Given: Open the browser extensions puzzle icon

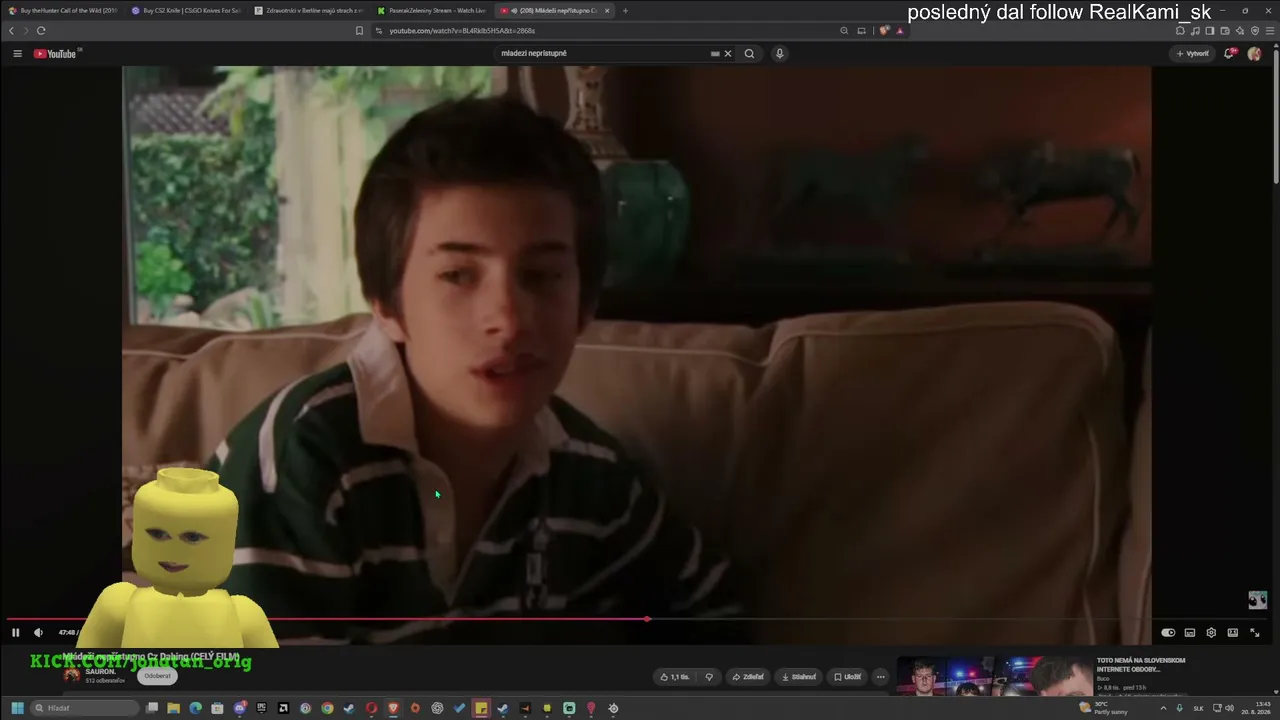Looking at the screenshot, I should pos(1180,31).
